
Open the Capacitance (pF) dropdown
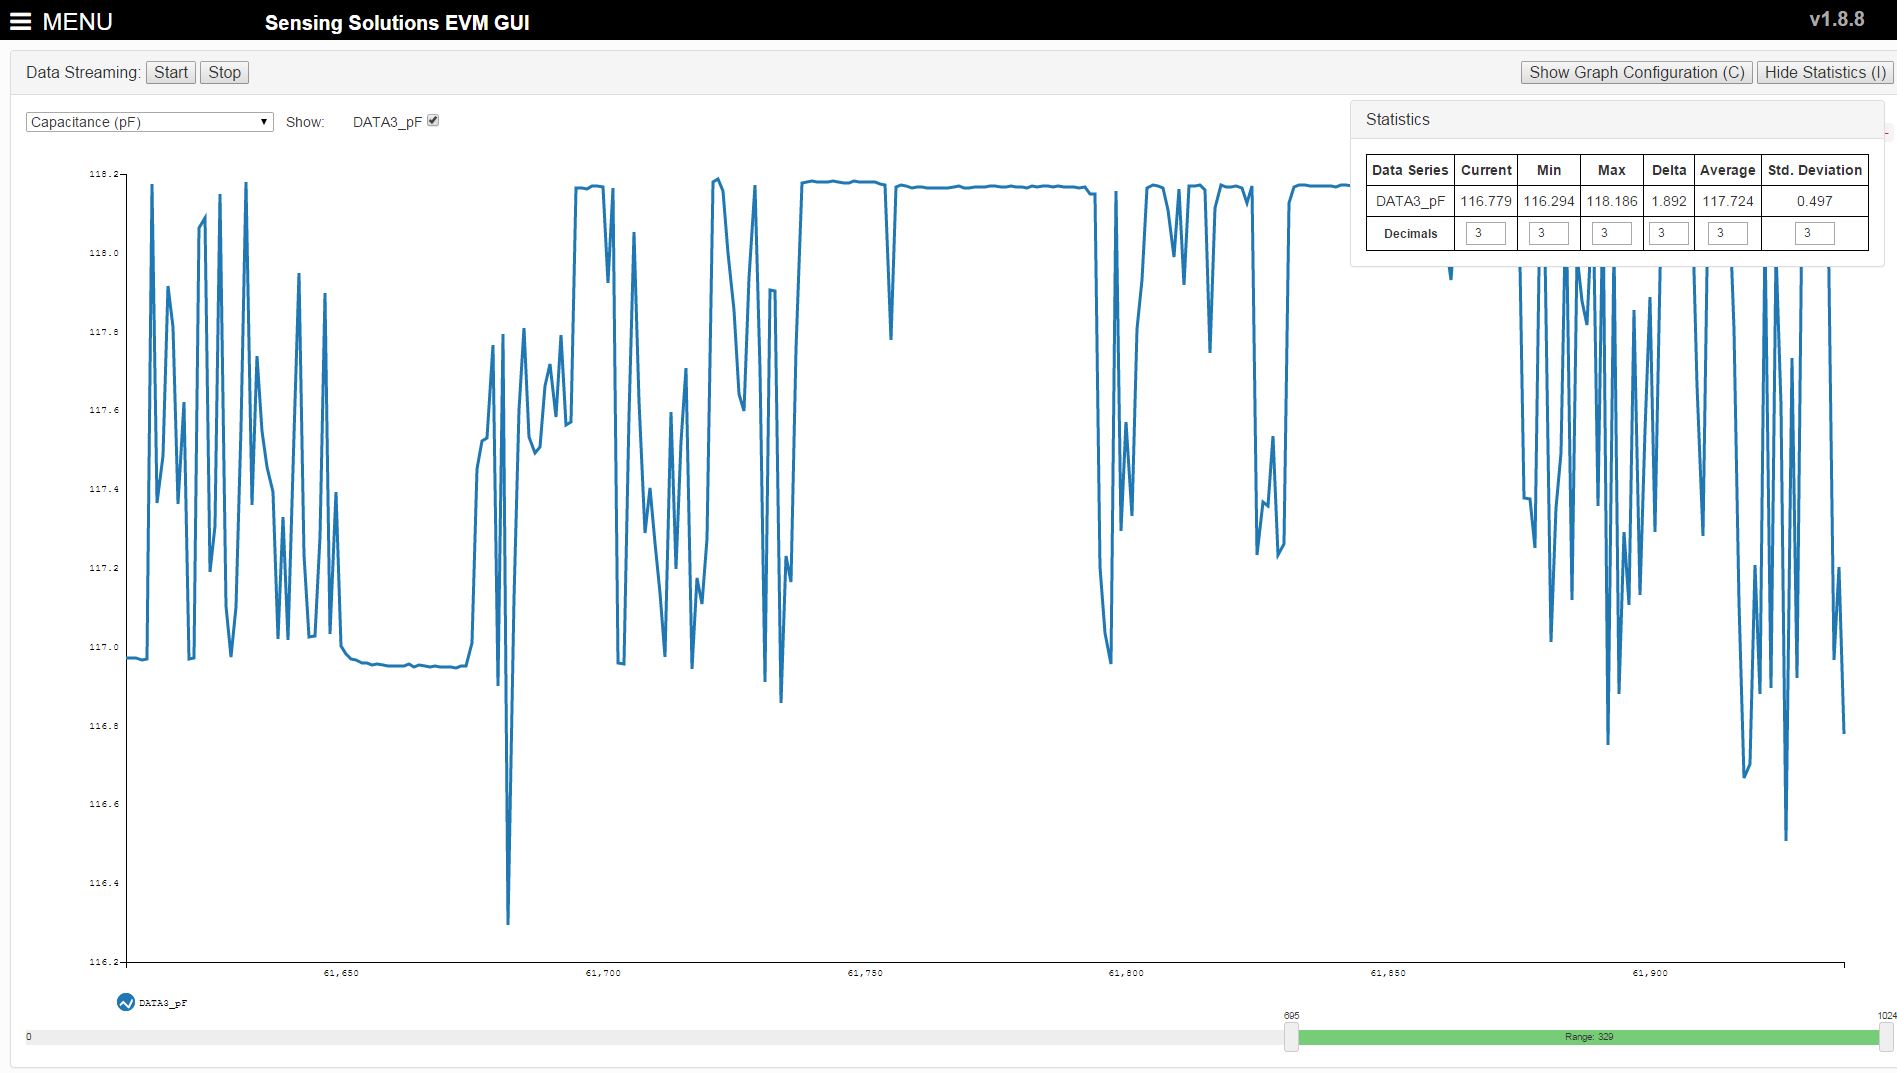(x=149, y=122)
